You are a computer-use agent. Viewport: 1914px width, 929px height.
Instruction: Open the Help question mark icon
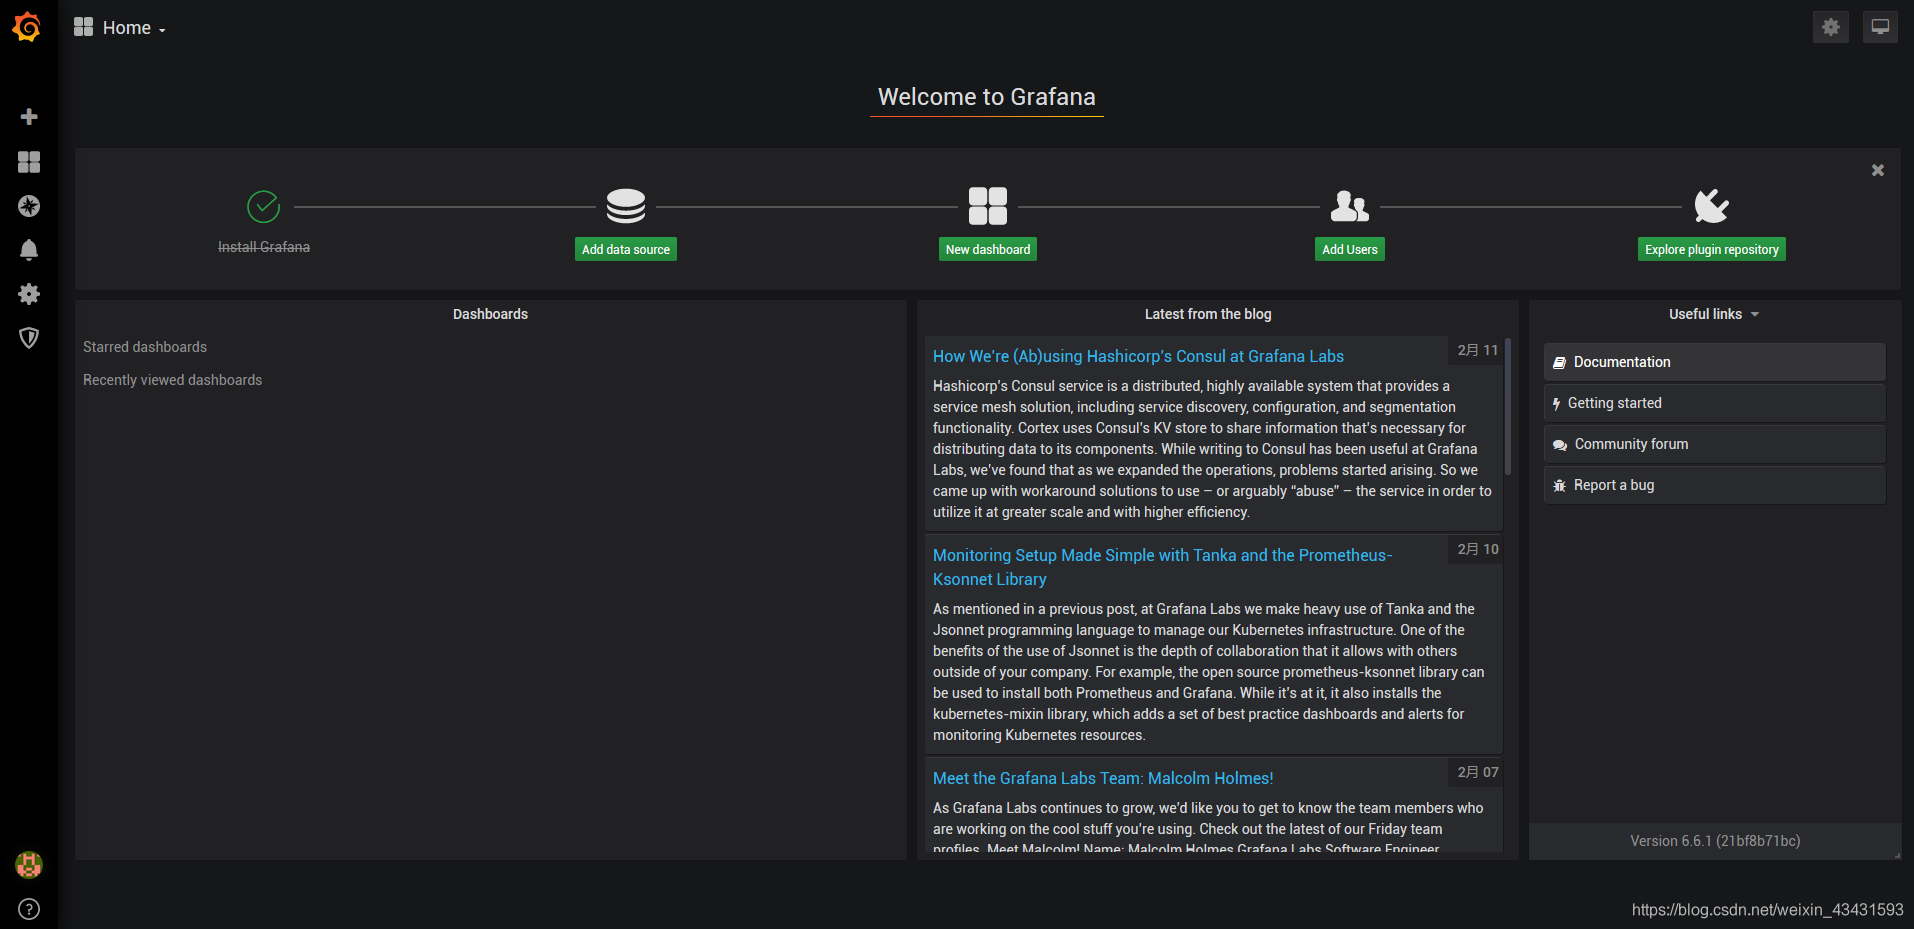tap(29, 909)
